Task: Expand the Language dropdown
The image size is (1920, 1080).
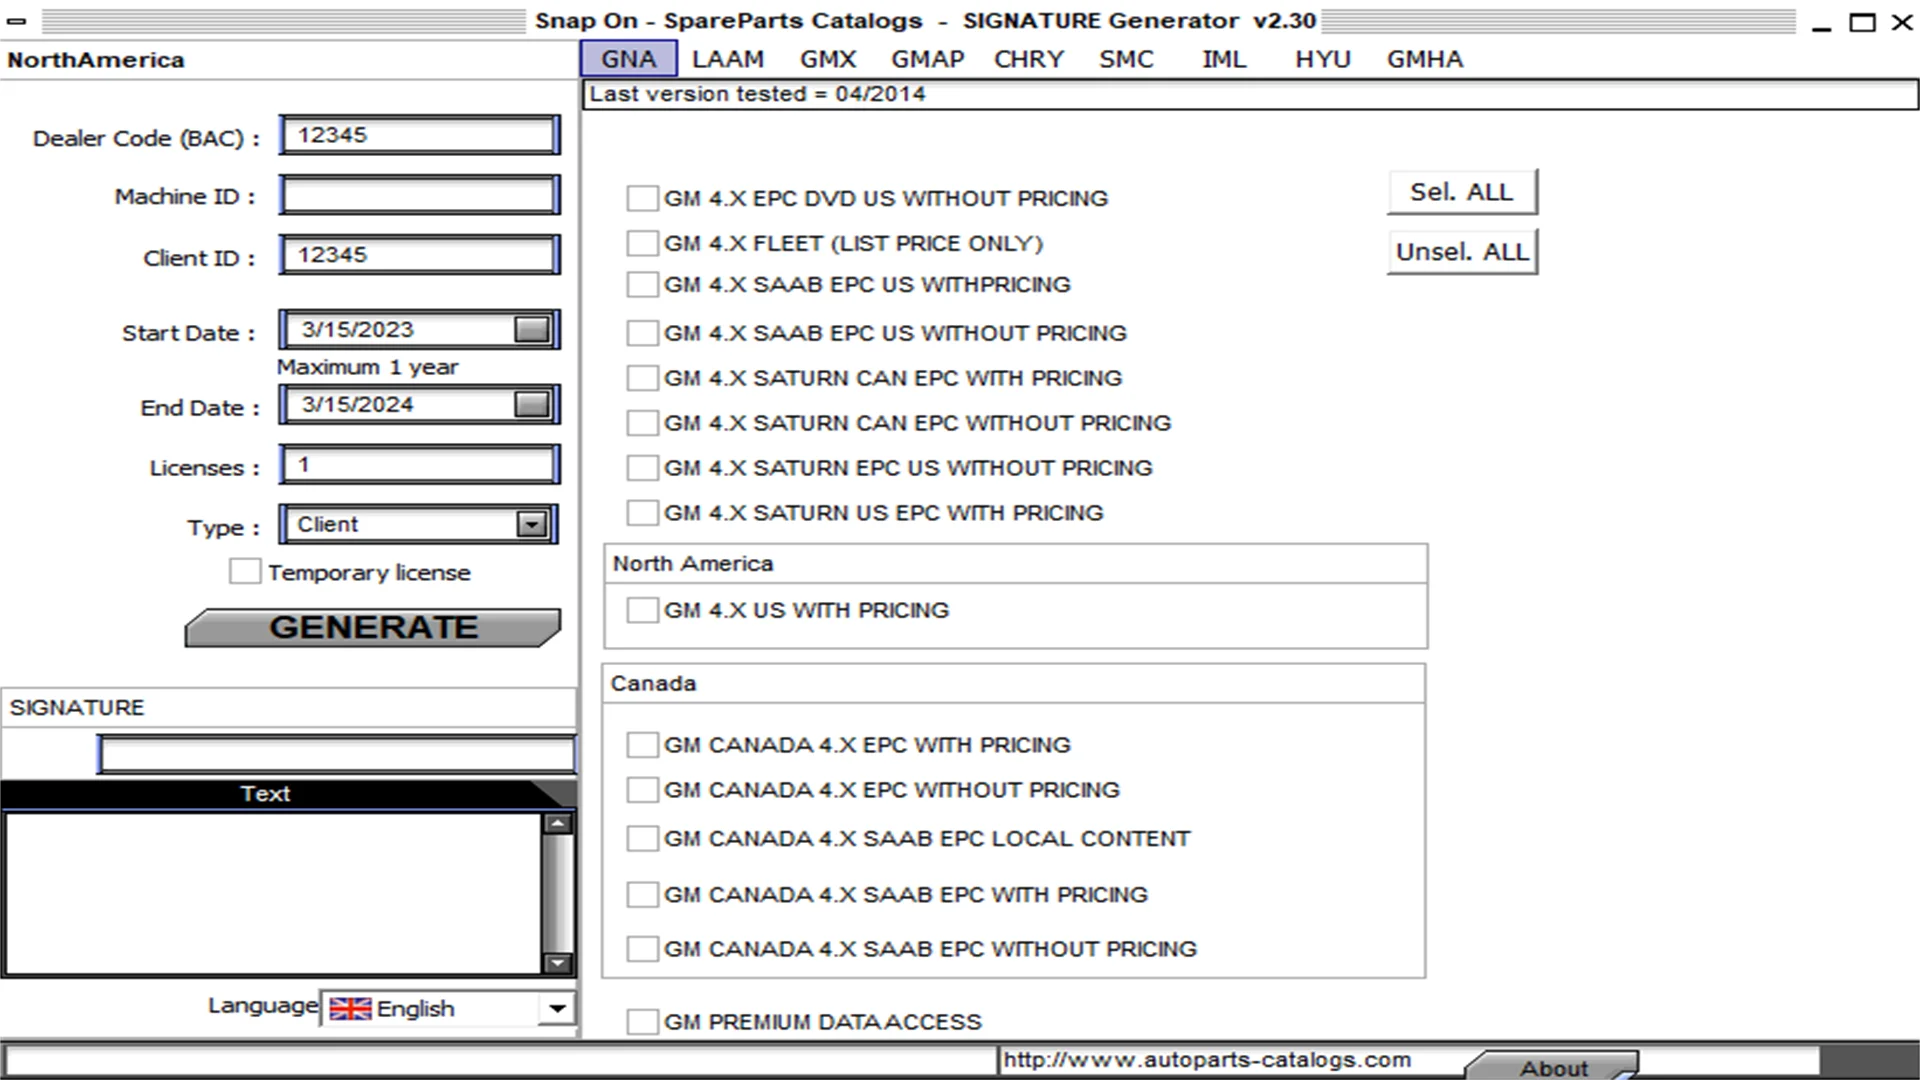Action: pyautogui.click(x=557, y=1009)
